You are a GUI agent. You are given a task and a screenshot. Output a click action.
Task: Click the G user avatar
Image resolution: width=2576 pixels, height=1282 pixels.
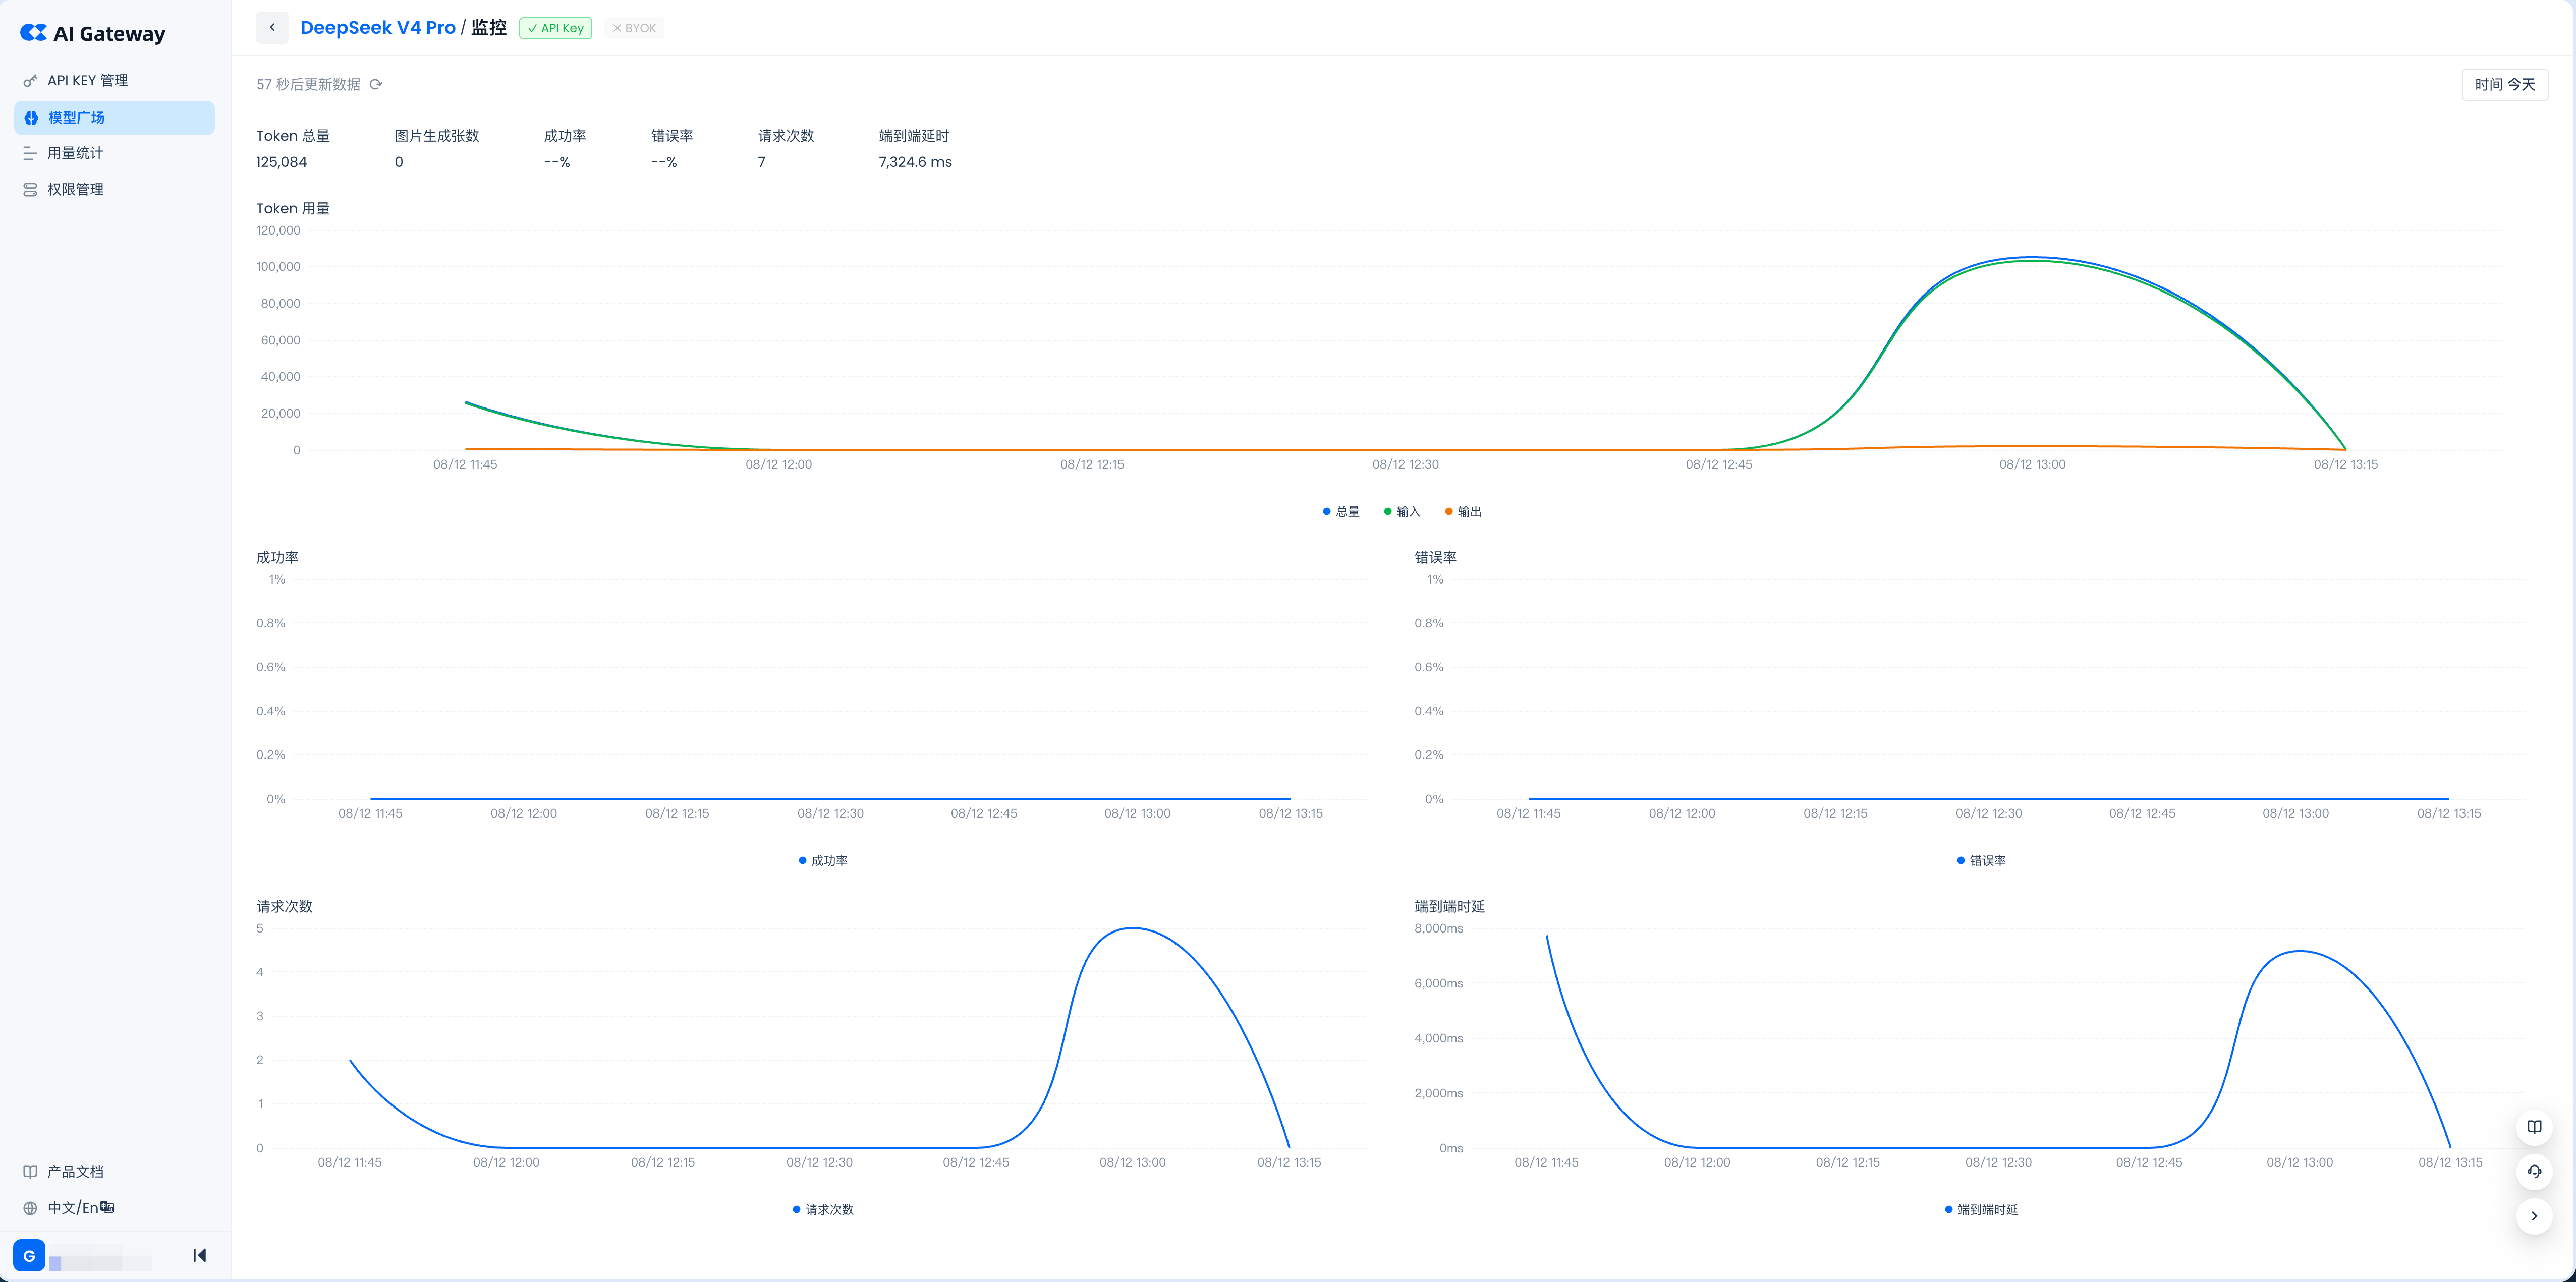click(29, 1256)
